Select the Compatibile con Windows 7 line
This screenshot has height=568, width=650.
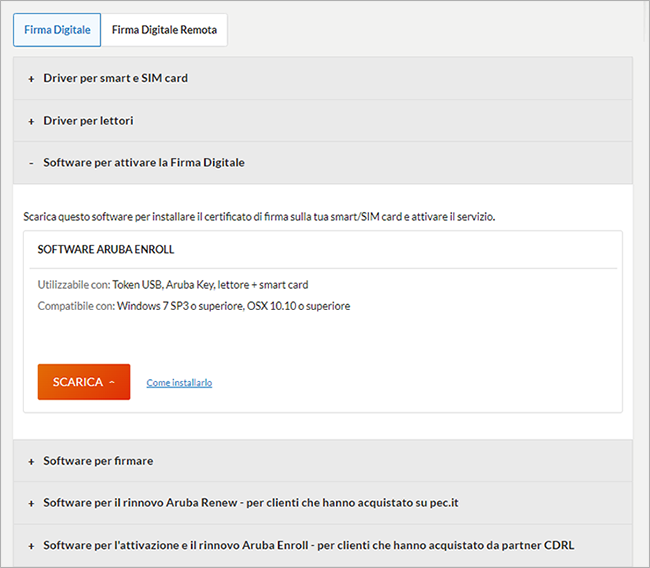194,306
